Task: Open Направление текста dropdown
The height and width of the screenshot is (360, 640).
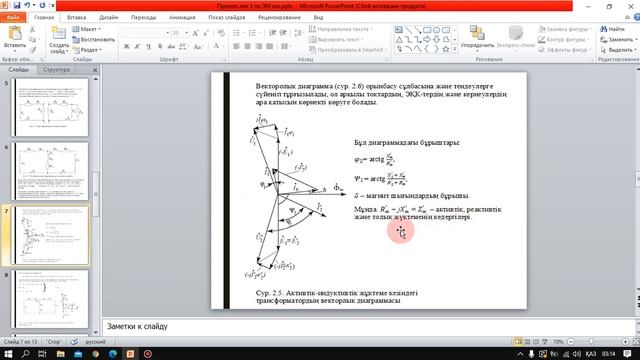Action: tap(341, 29)
